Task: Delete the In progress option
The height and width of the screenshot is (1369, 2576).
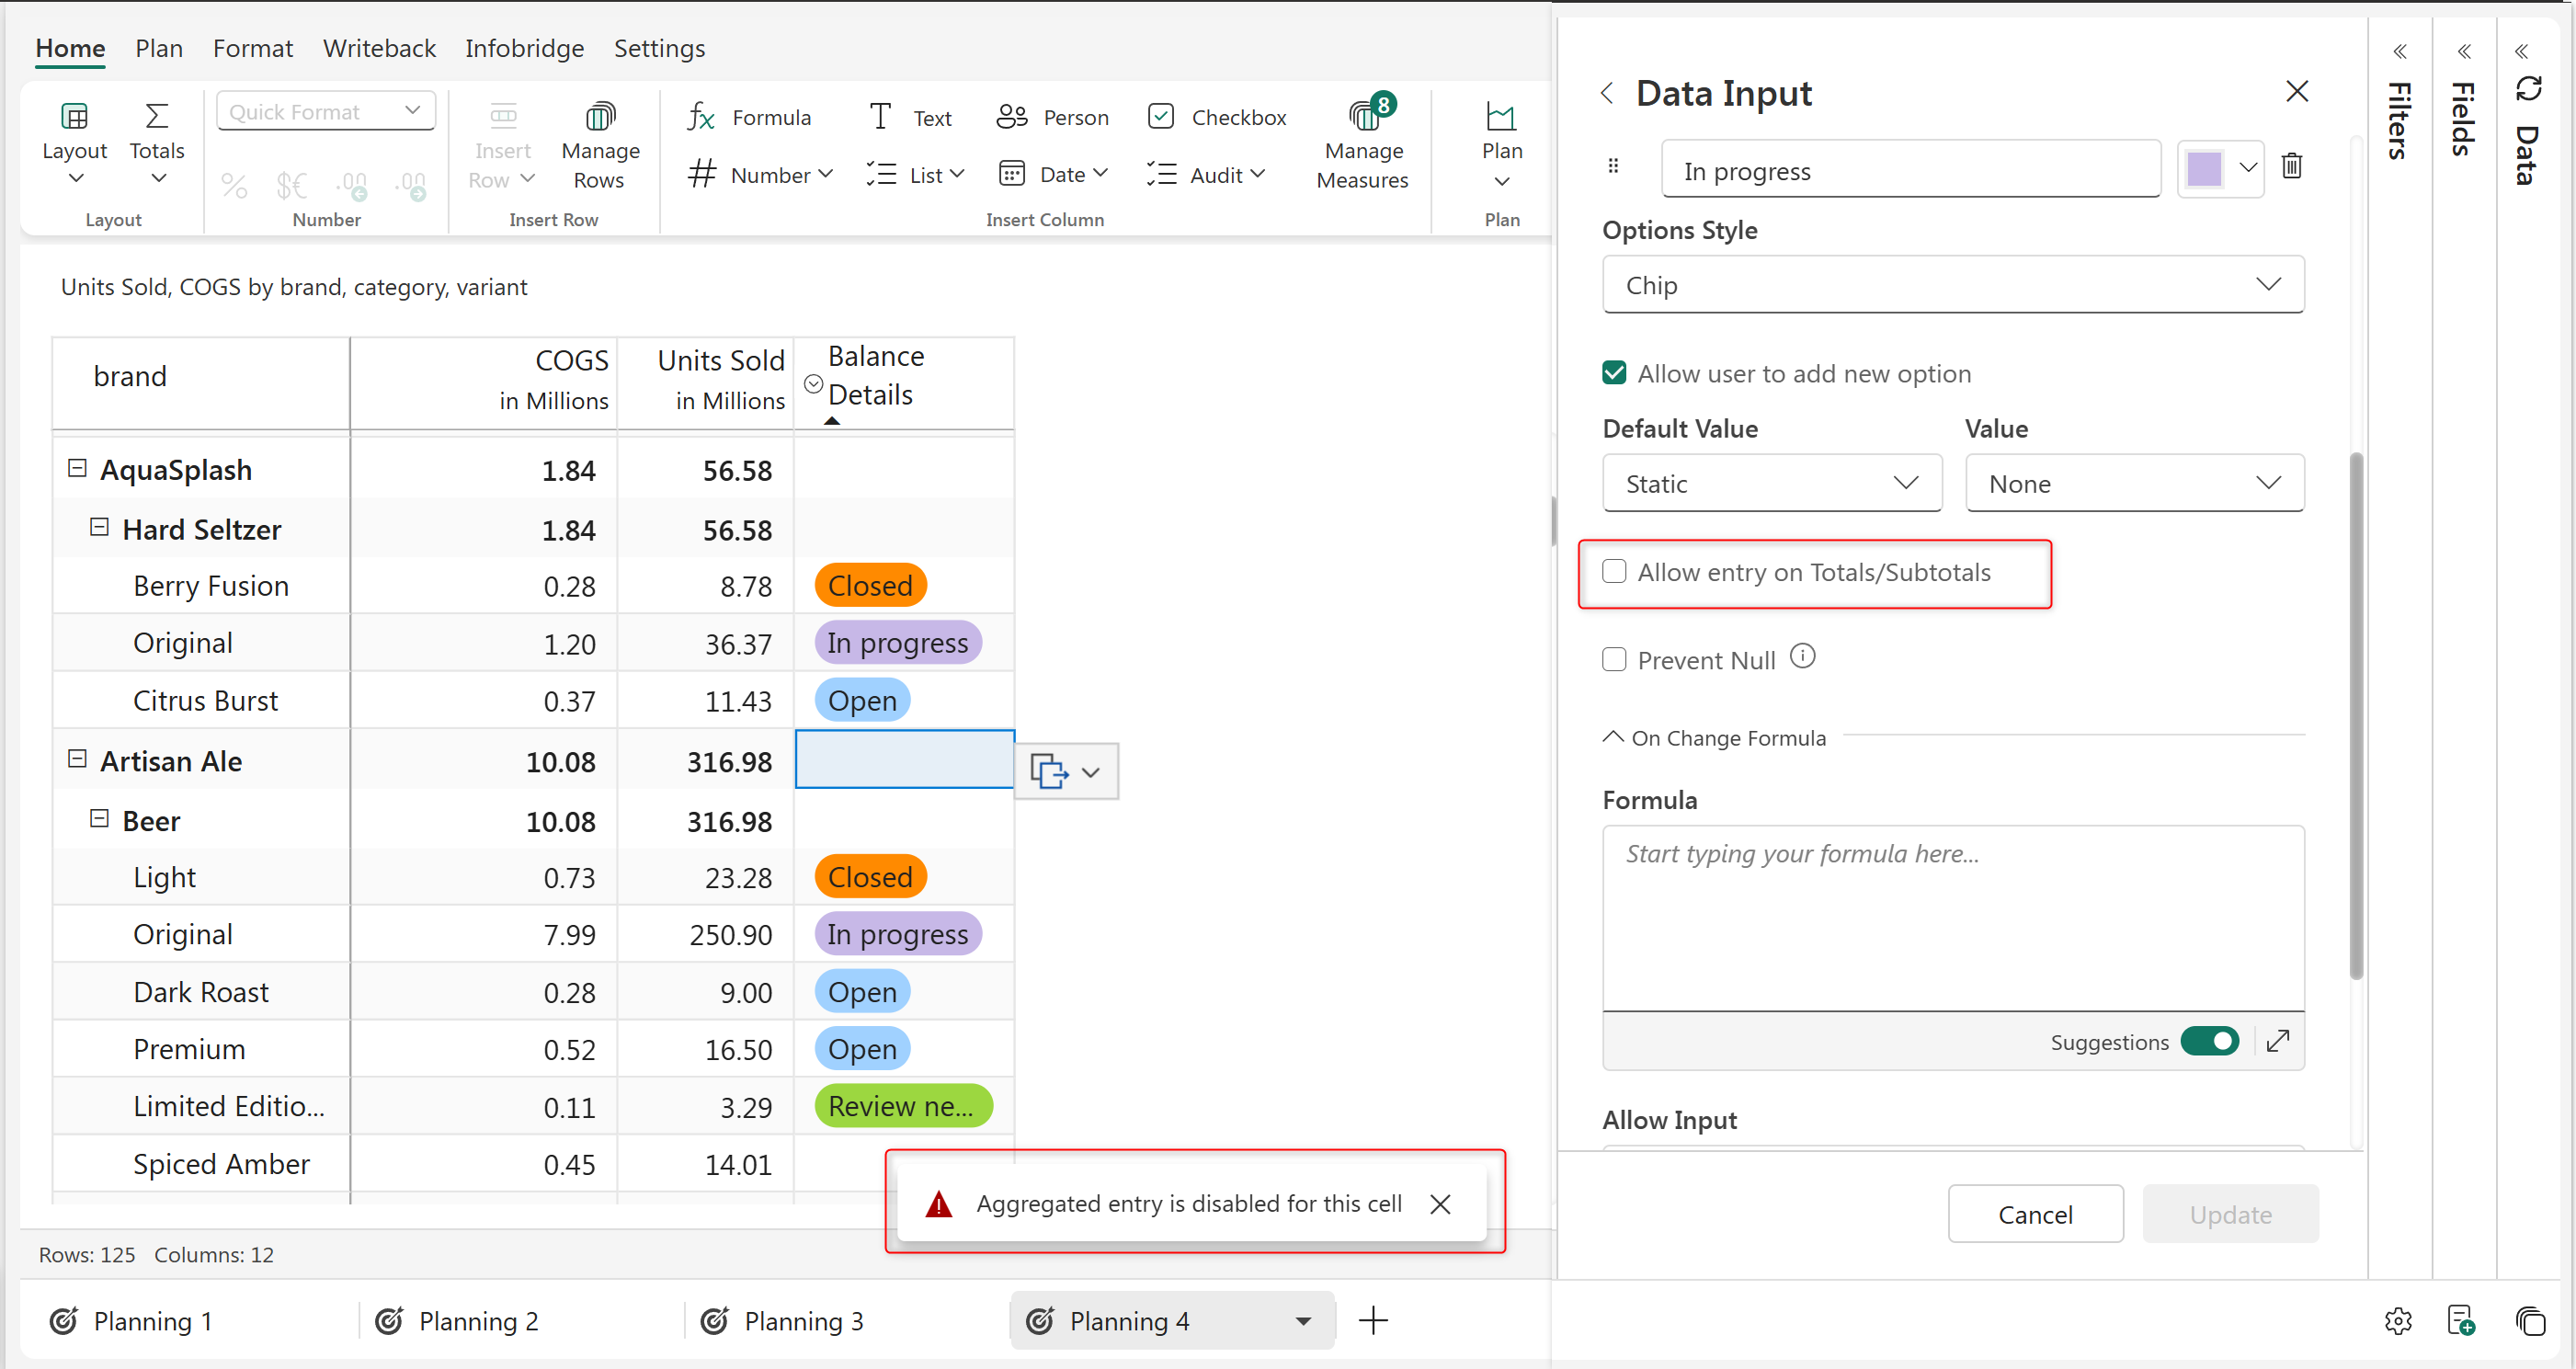Action: pyautogui.click(x=2291, y=166)
